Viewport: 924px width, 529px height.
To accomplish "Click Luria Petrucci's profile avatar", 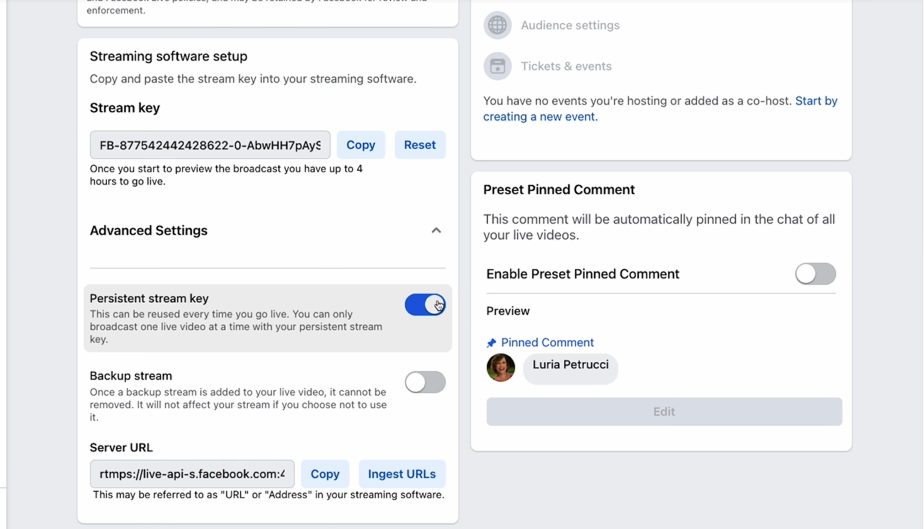I will click(501, 368).
